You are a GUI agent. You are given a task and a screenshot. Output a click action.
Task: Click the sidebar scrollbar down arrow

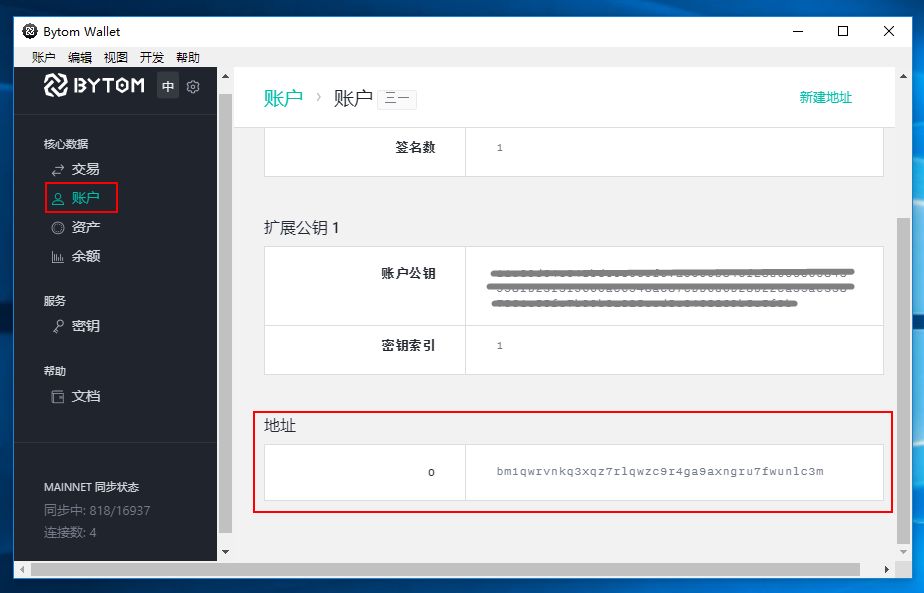[x=225, y=552]
